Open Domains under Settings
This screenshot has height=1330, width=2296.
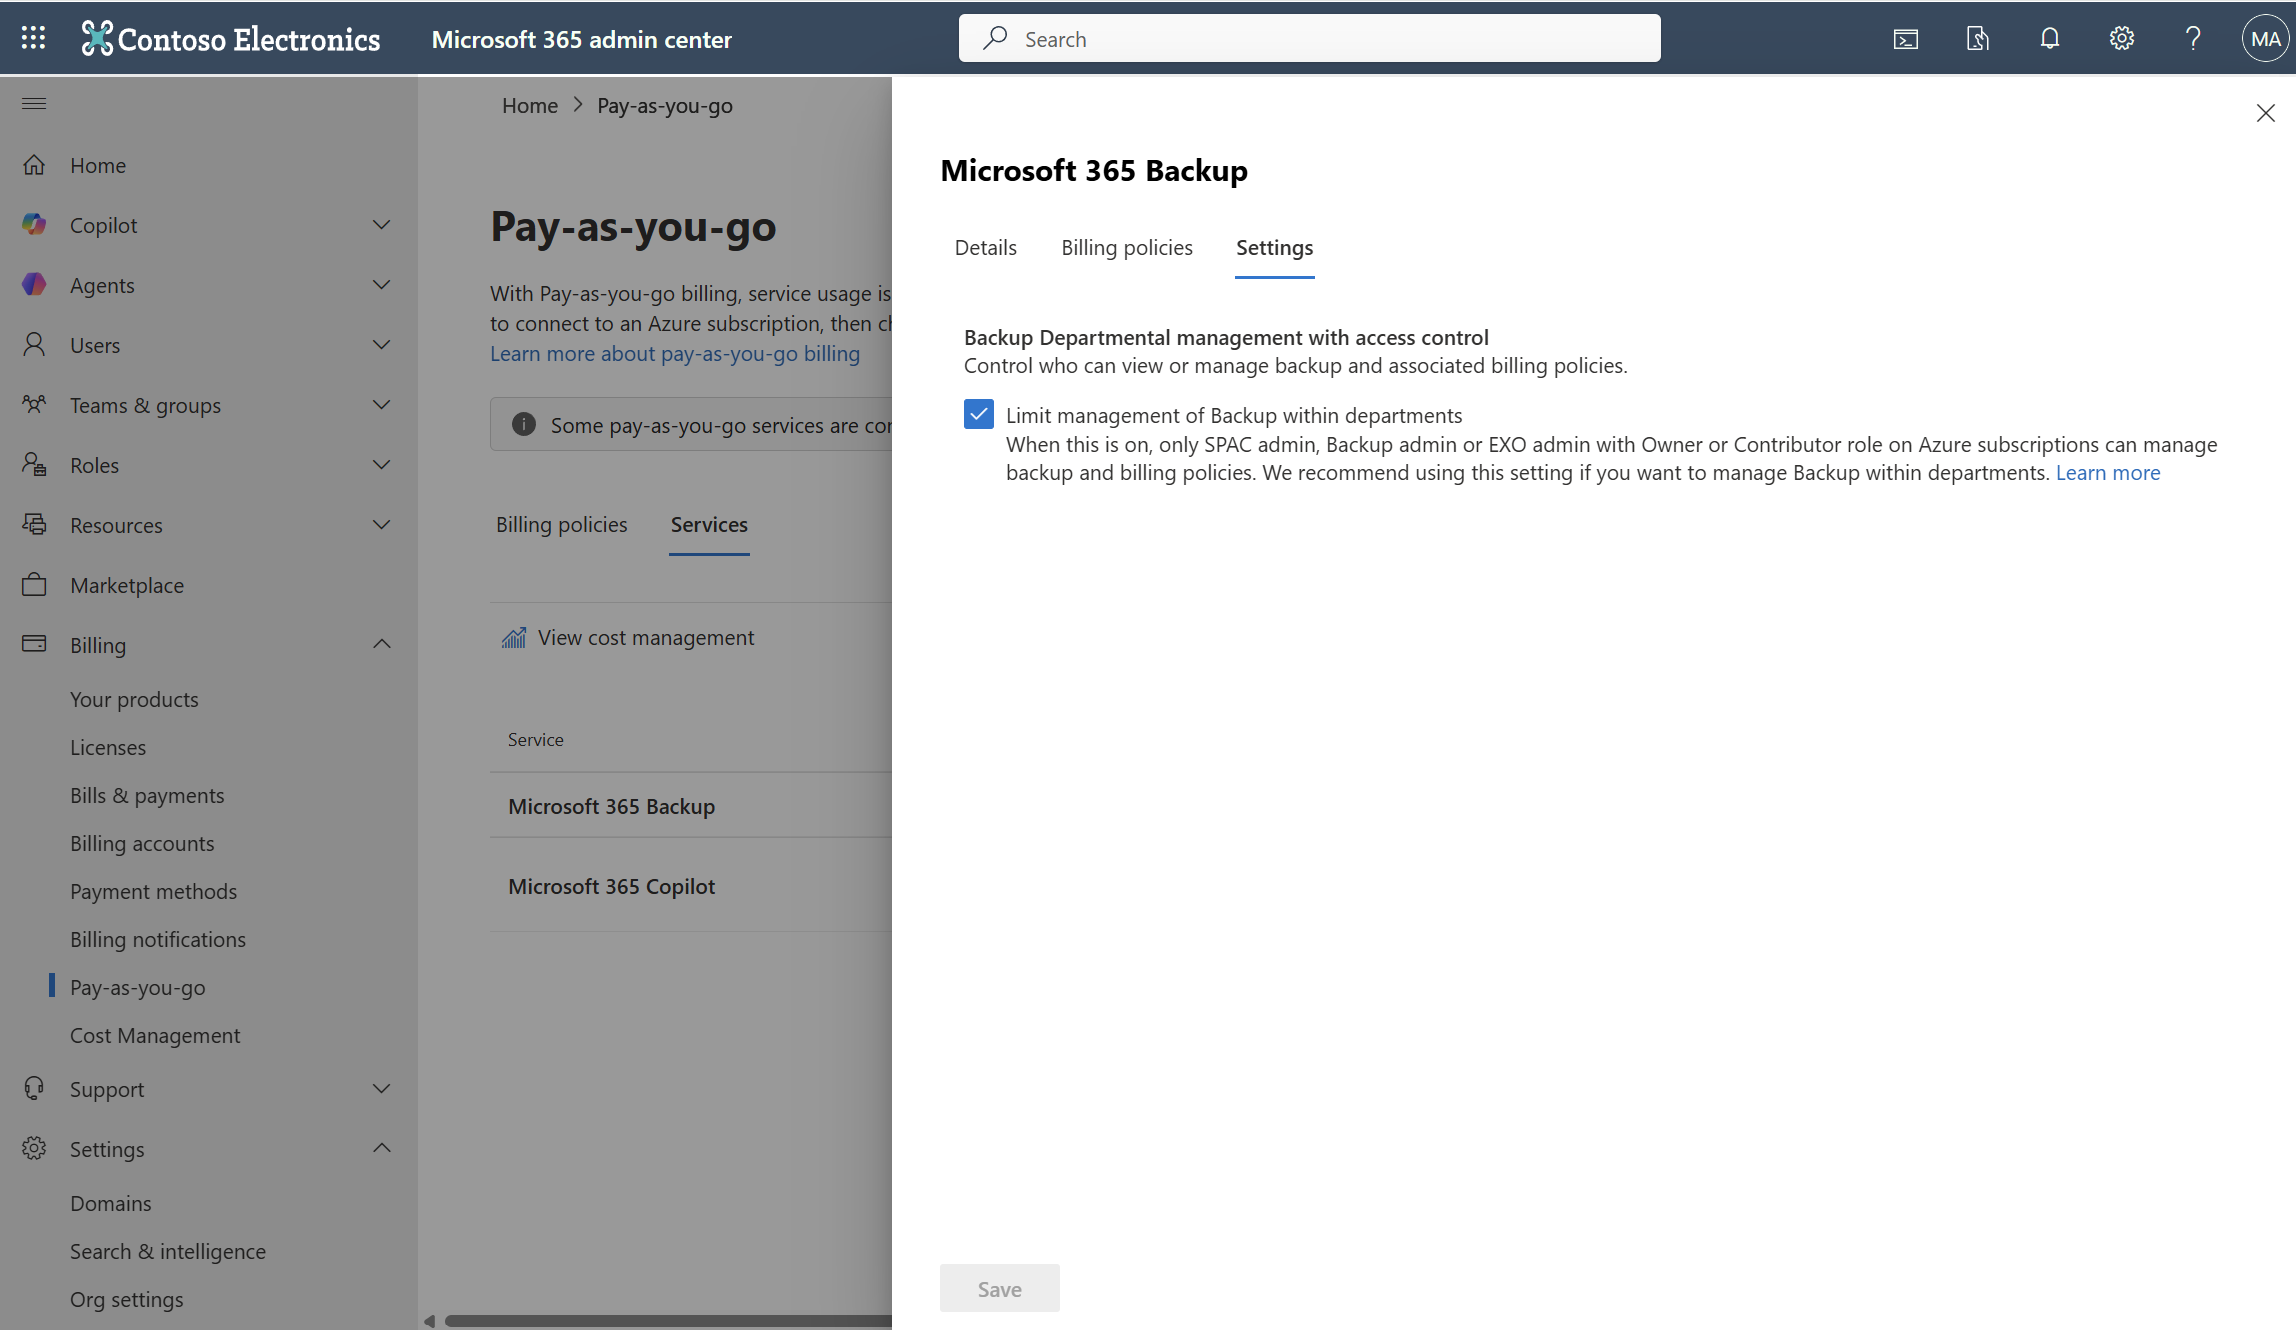tap(111, 1204)
